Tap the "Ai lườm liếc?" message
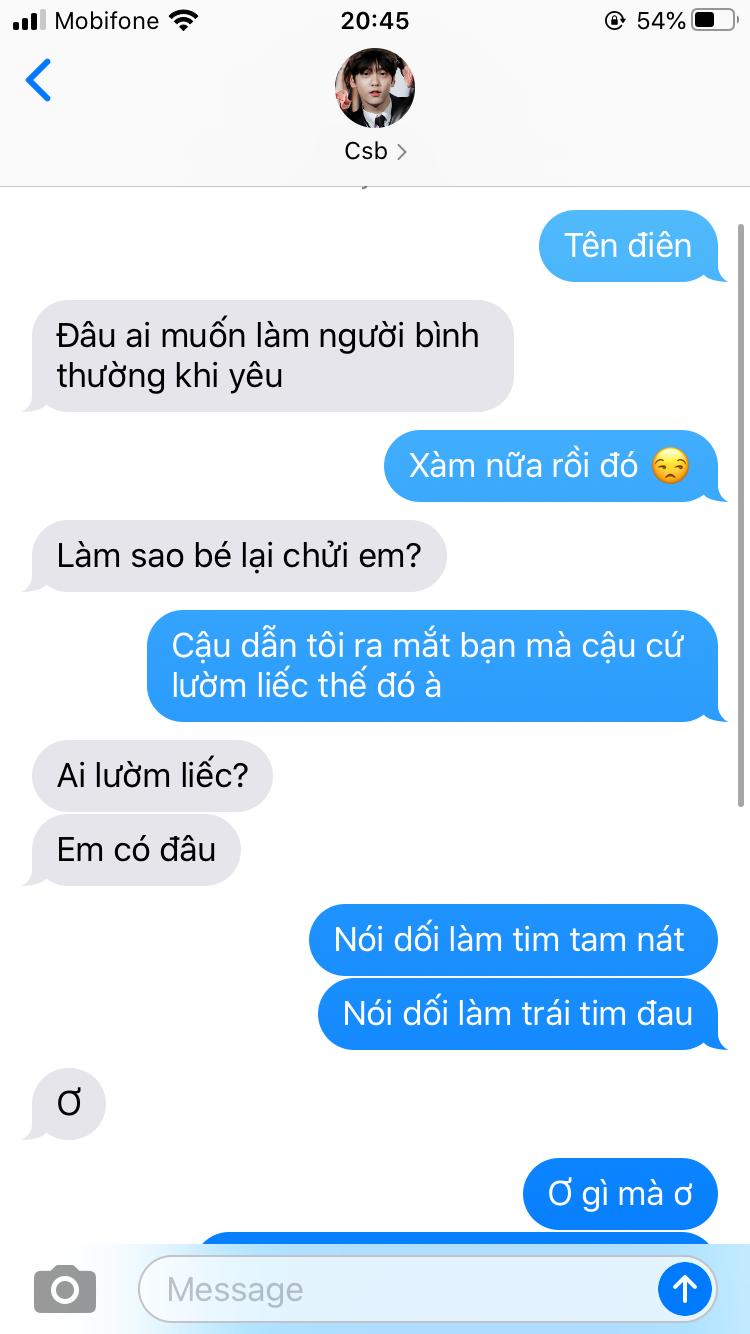Image resolution: width=750 pixels, height=1334 pixels. click(152, 776)
